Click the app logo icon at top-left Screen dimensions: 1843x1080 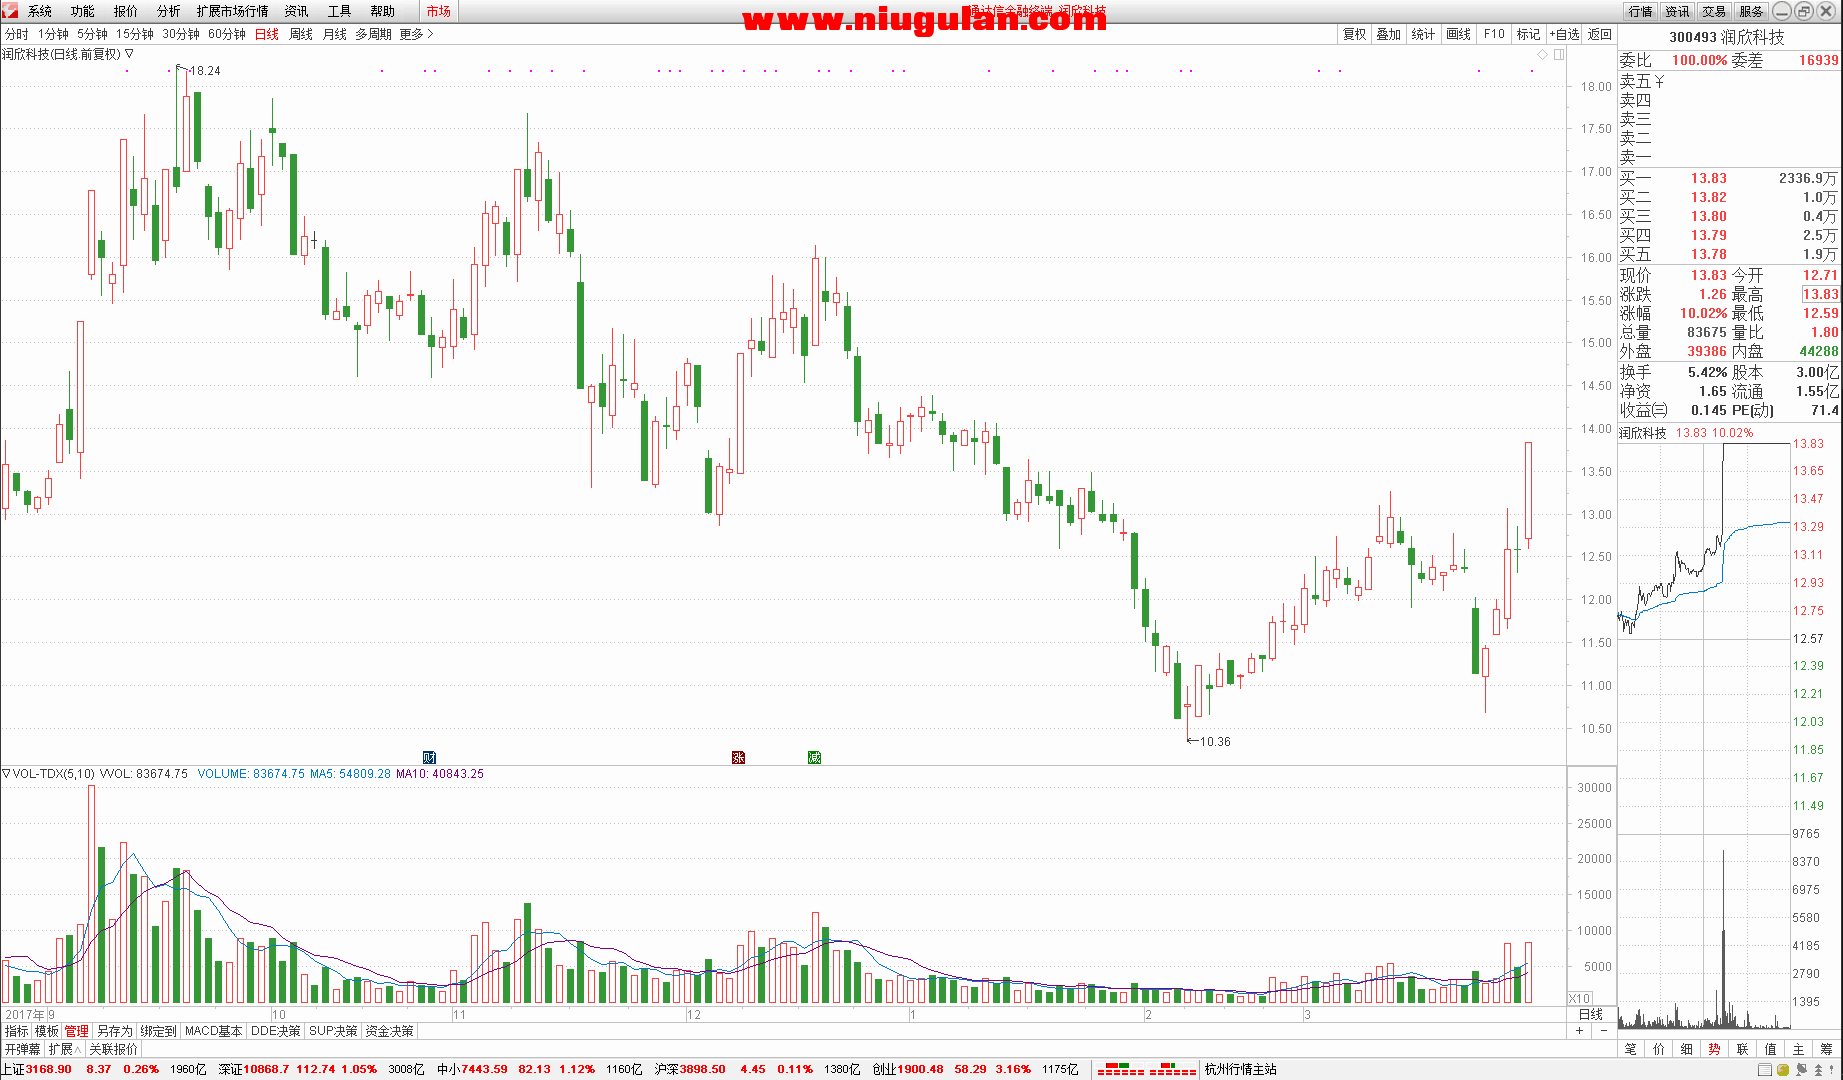tap(10, 10)
